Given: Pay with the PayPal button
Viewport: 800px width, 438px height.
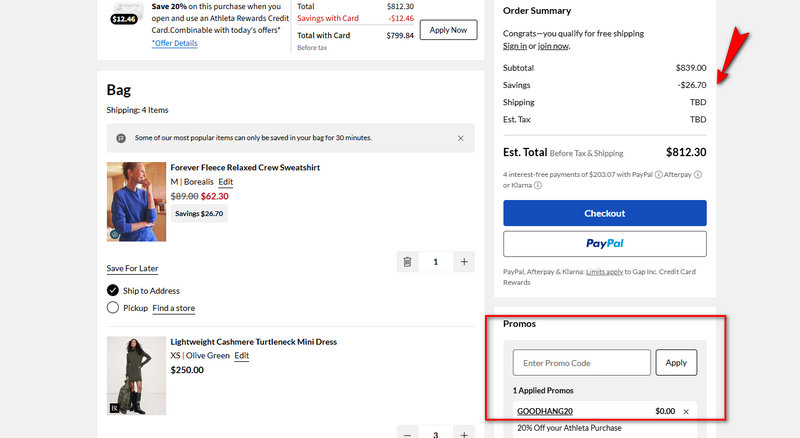Looking at the screenshot, I should click(x=604, y=244).
